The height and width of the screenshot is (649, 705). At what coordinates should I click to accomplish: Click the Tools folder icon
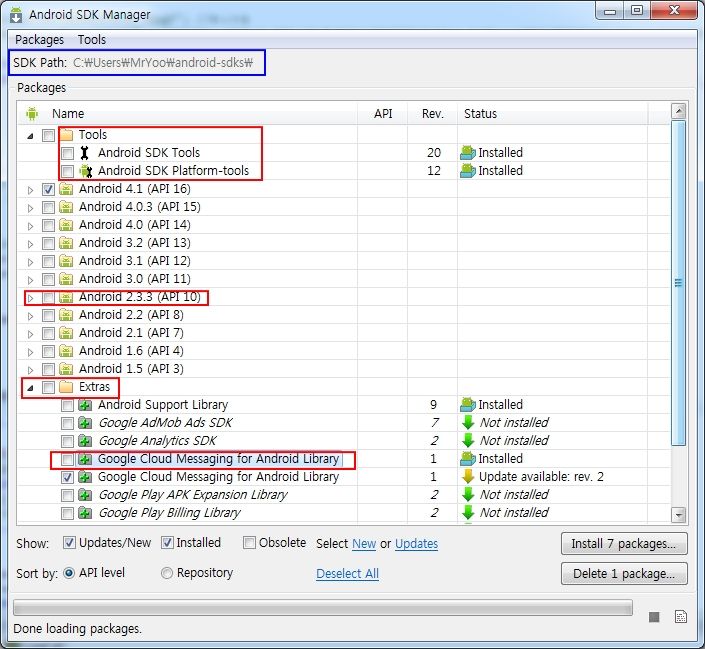66,134
